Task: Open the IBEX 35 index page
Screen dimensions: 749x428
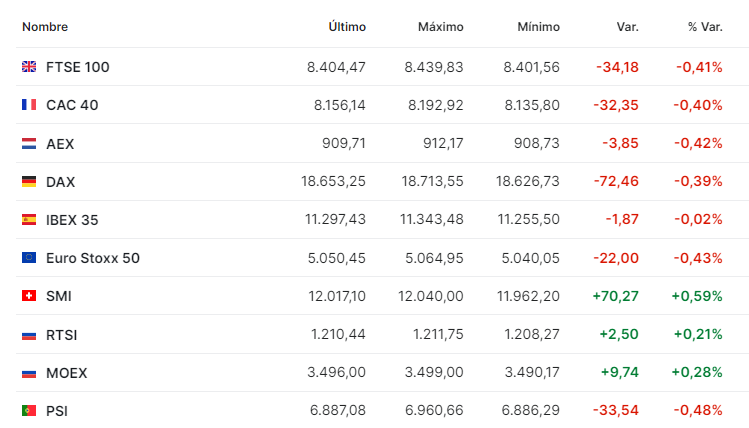Action: [x=72, y=220]
